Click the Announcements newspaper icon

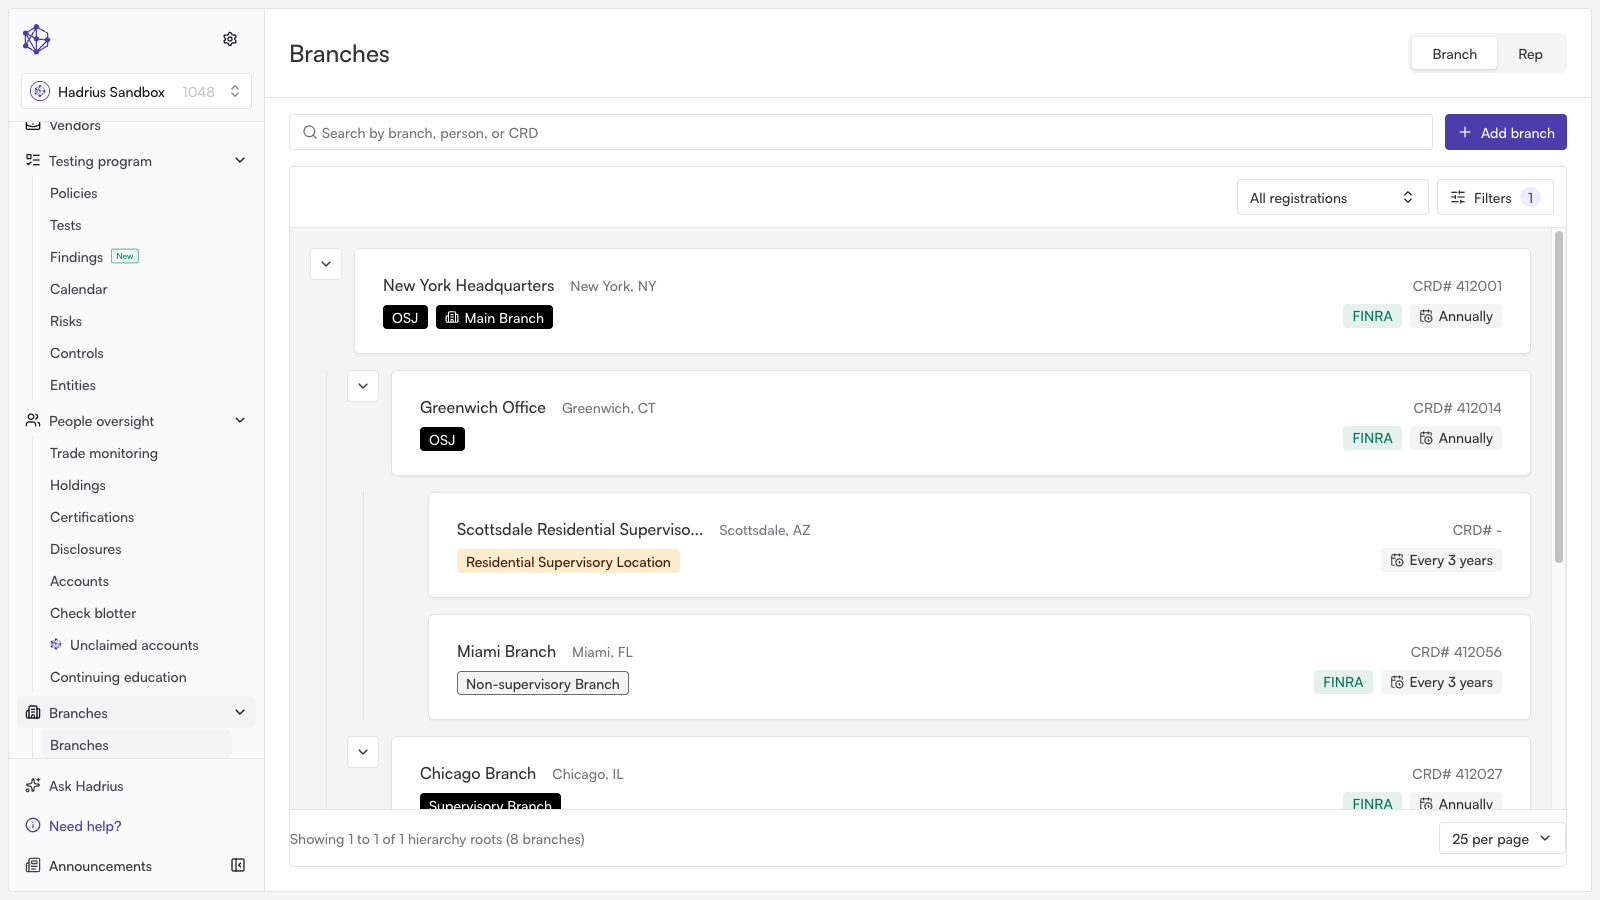coord(33,865)
